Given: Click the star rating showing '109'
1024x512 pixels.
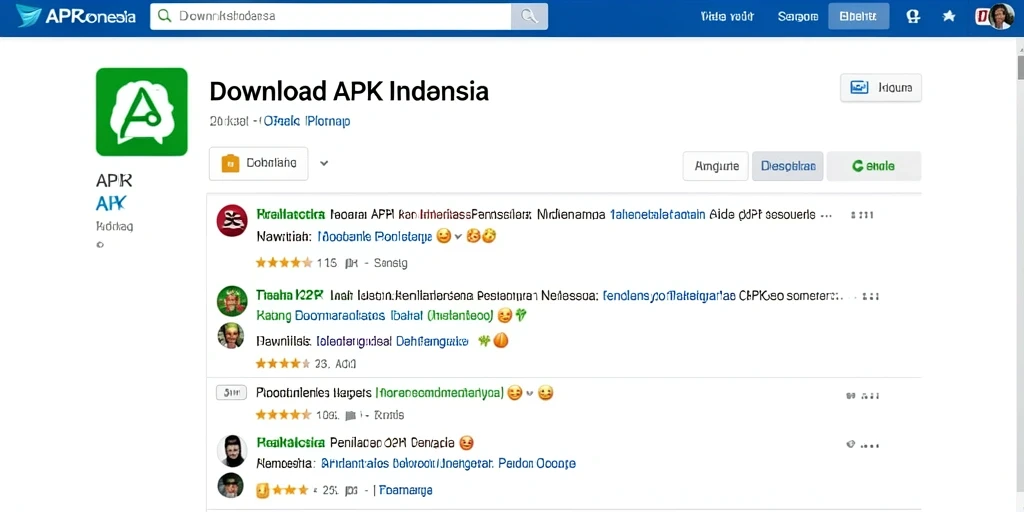Looking at the screenshot, I should [x=283, y=415].
